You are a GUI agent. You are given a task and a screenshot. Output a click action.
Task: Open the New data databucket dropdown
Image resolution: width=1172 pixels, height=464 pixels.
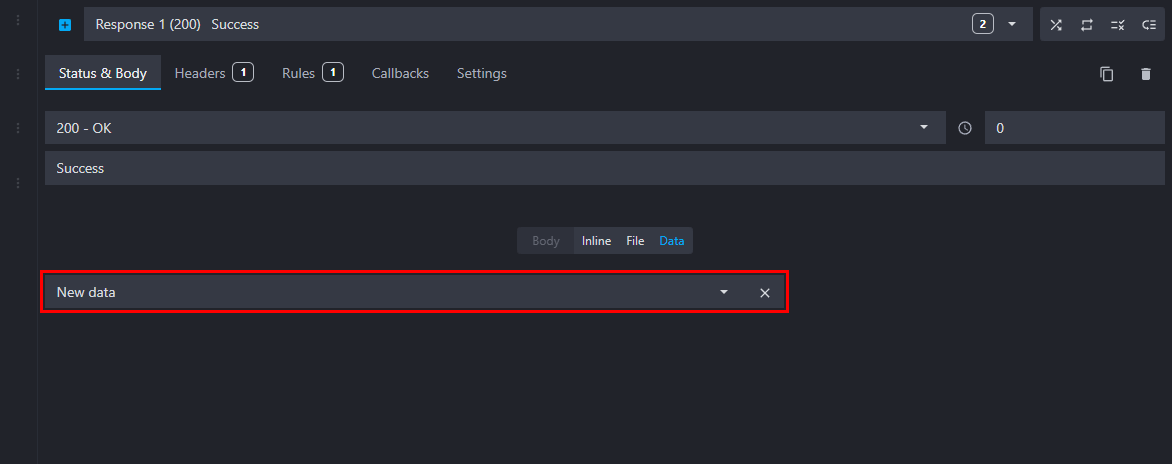pyautogui.click(x=723, y=293)
